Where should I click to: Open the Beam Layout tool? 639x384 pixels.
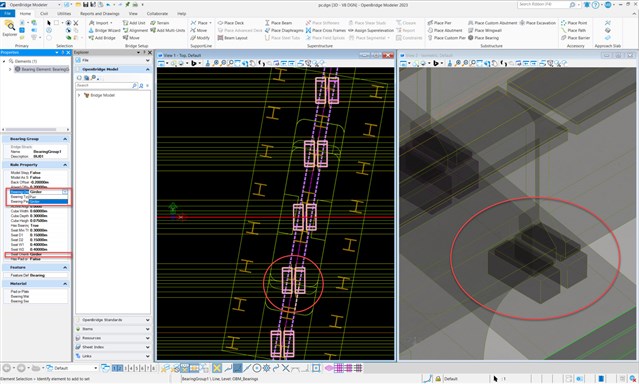coord(232,38)
